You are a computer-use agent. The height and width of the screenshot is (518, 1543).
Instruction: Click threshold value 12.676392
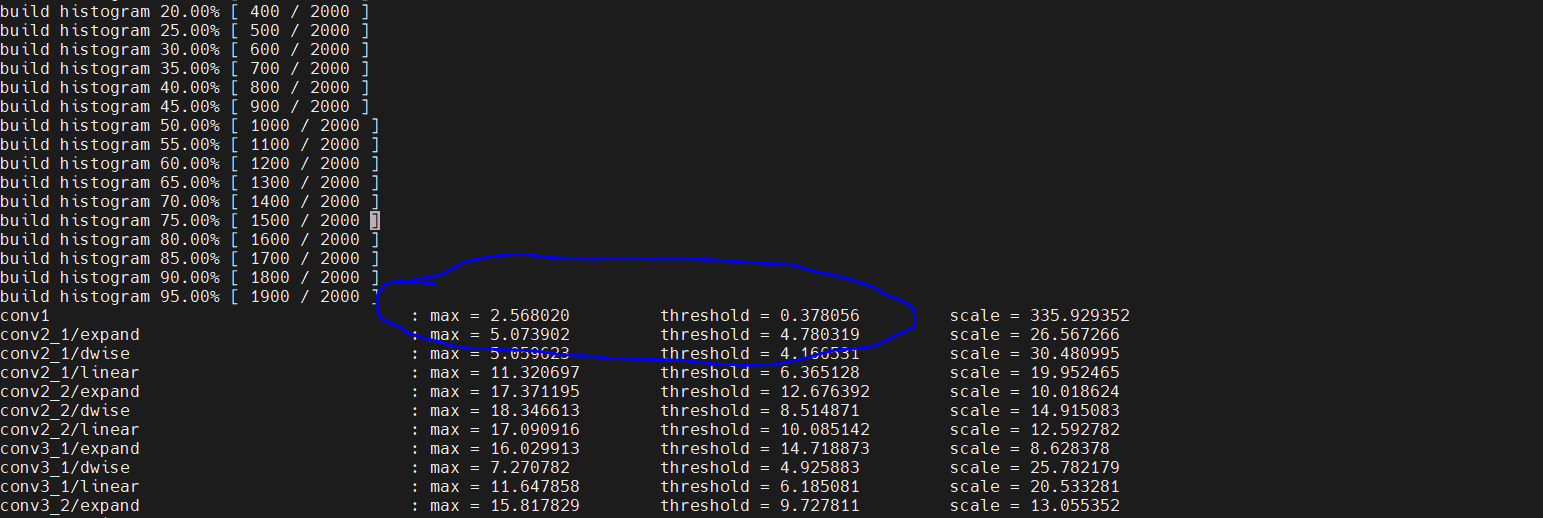(x=825, y=391)
